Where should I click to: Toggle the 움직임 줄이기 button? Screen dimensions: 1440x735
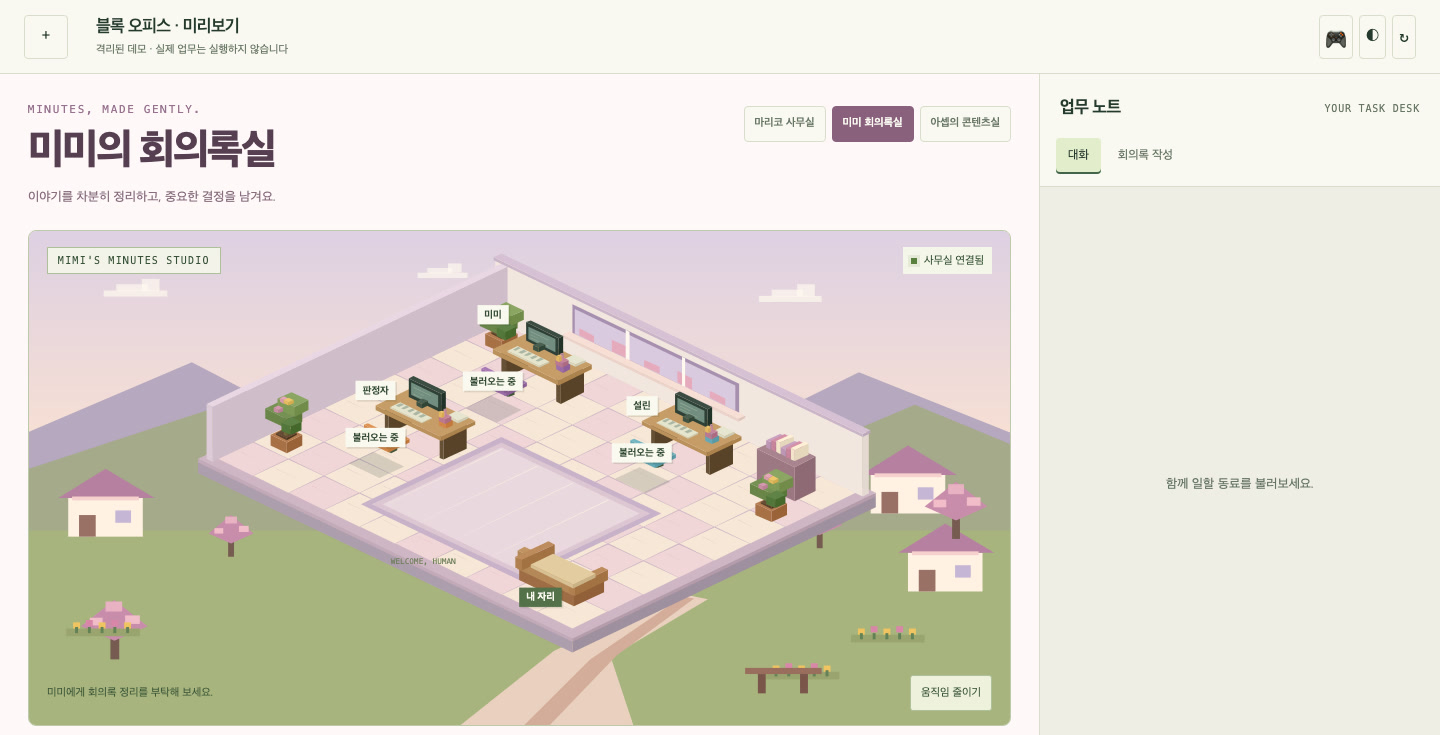[951, 693]
